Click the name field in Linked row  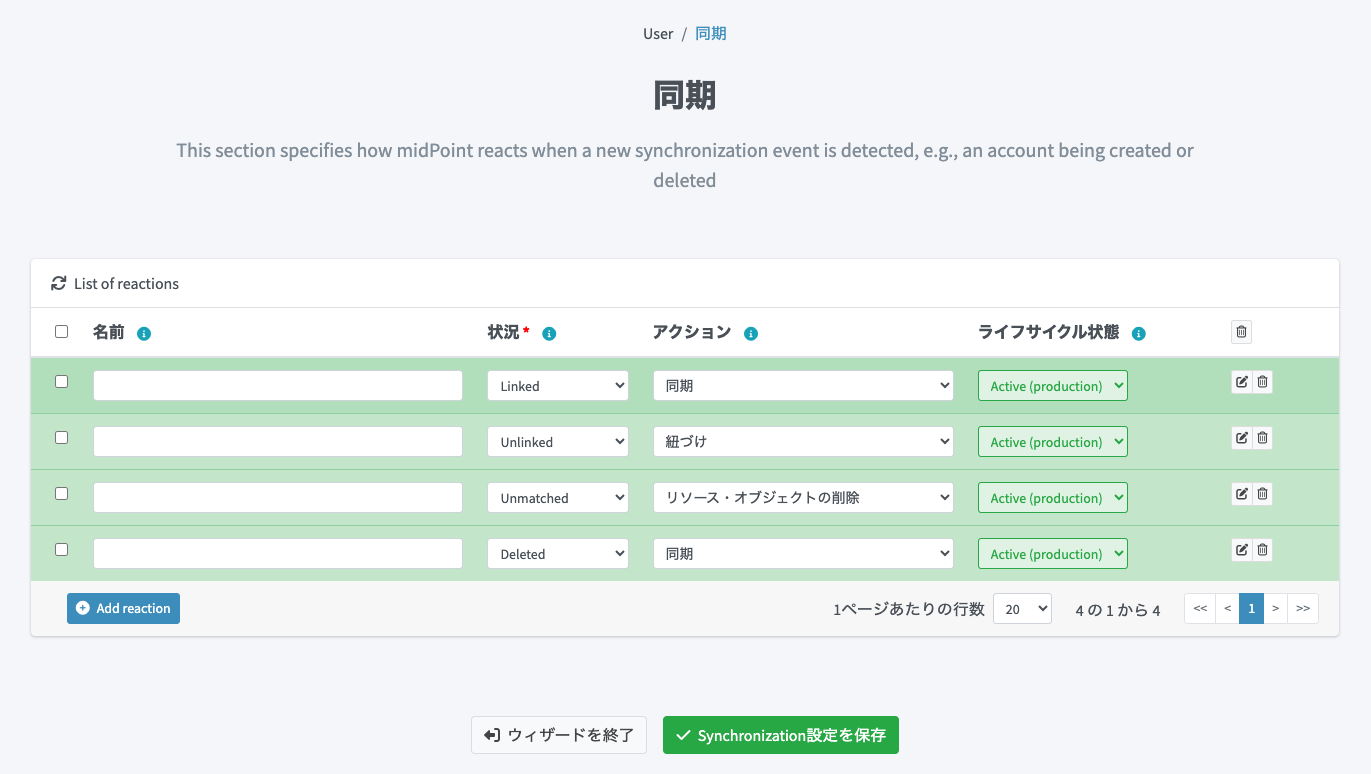point(278,386)
